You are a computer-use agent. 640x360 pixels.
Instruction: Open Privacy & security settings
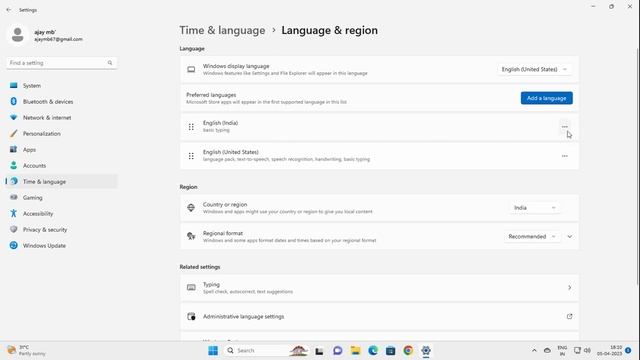pos(61,230)
